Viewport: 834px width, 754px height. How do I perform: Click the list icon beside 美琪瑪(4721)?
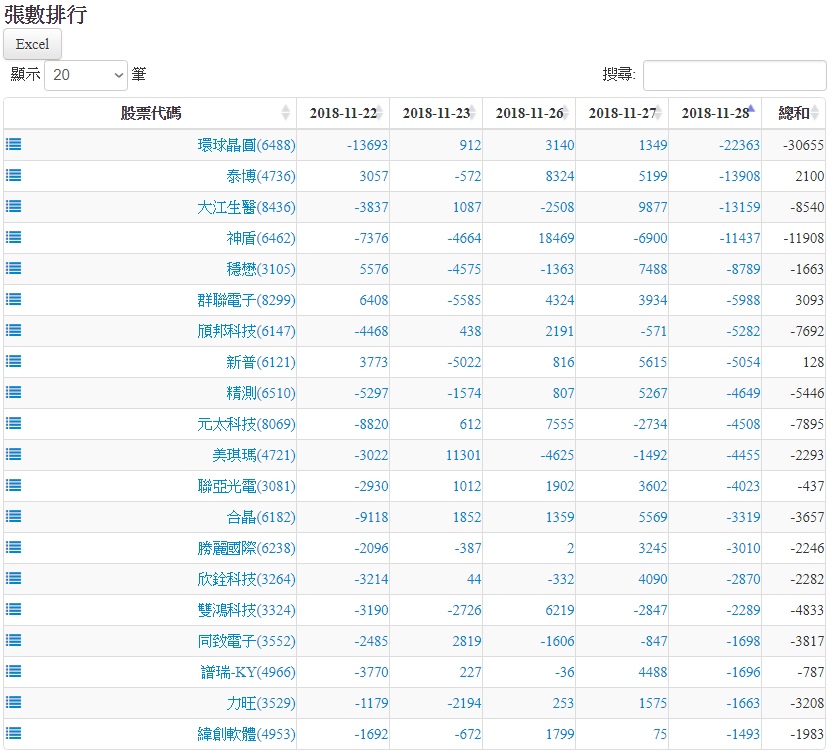[14, 454]
